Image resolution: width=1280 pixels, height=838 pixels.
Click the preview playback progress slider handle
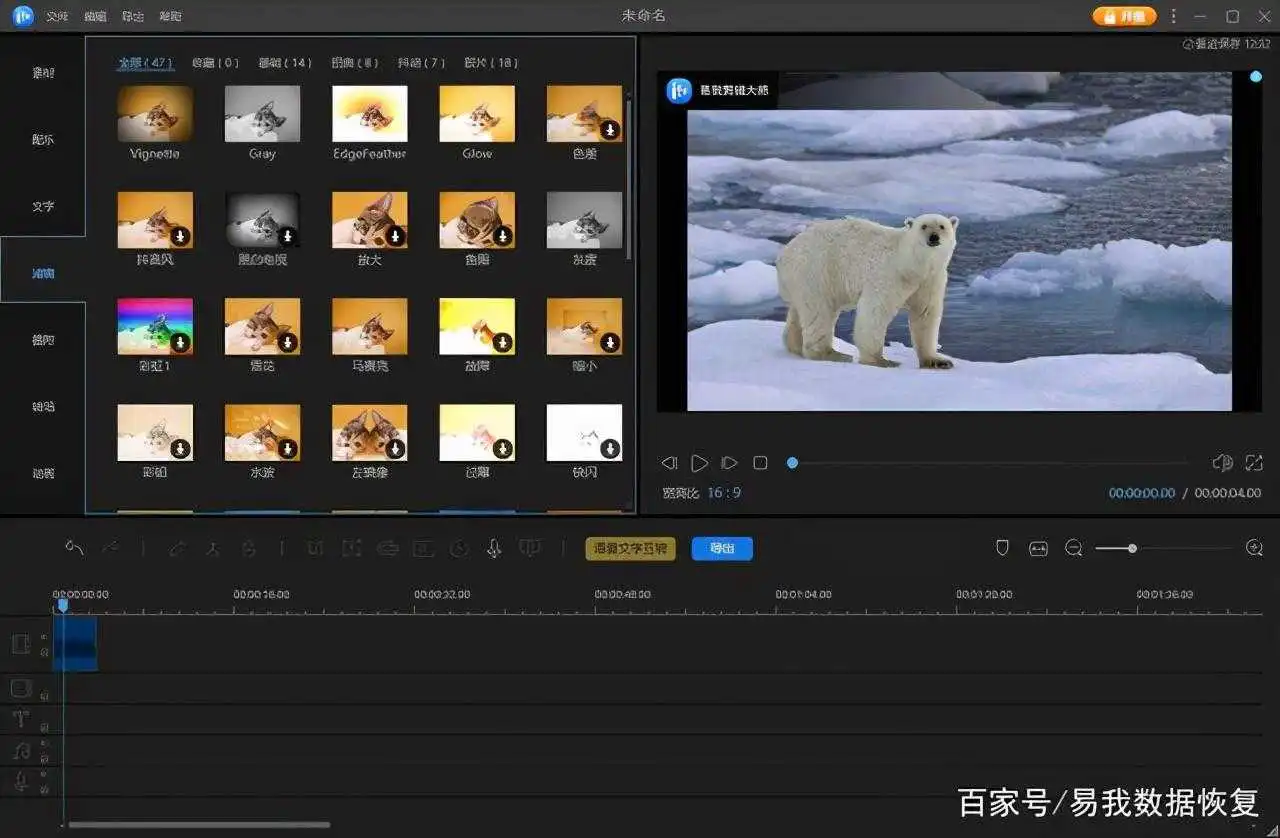click(x=792, y=463)
